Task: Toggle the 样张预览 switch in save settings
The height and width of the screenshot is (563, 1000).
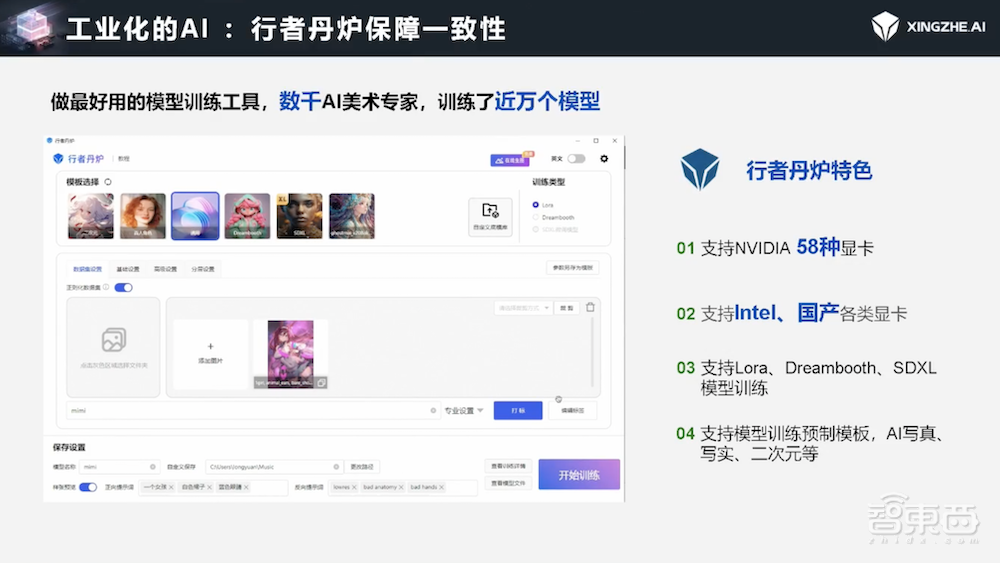Action: [x=88, y=487]
